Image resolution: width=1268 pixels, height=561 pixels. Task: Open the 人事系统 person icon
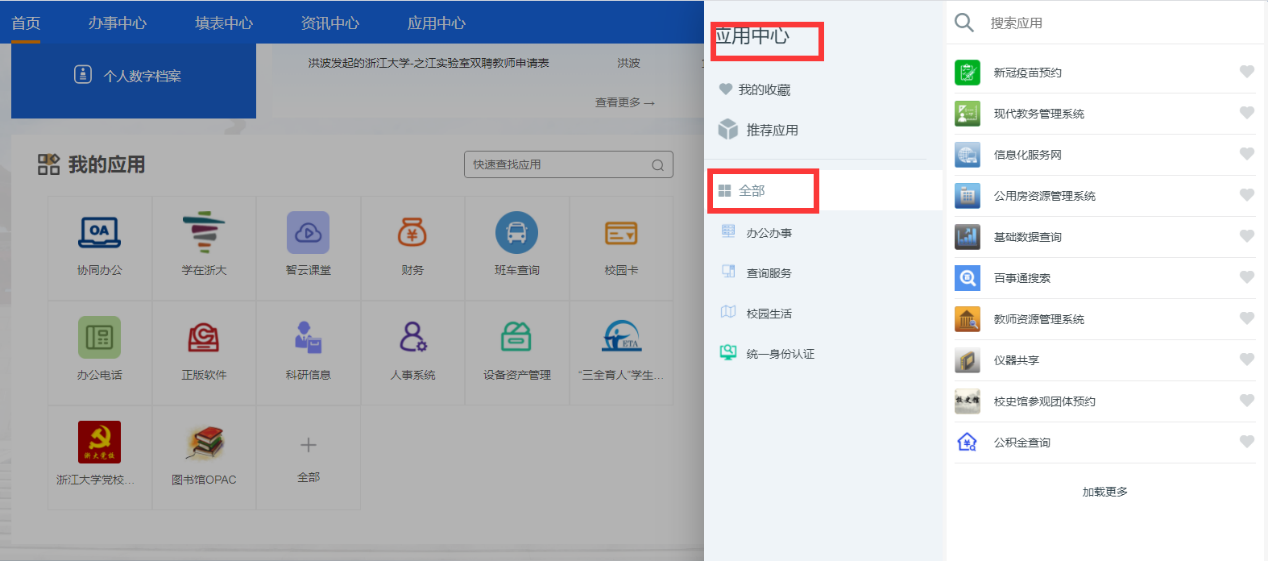(x=412, y=337)
